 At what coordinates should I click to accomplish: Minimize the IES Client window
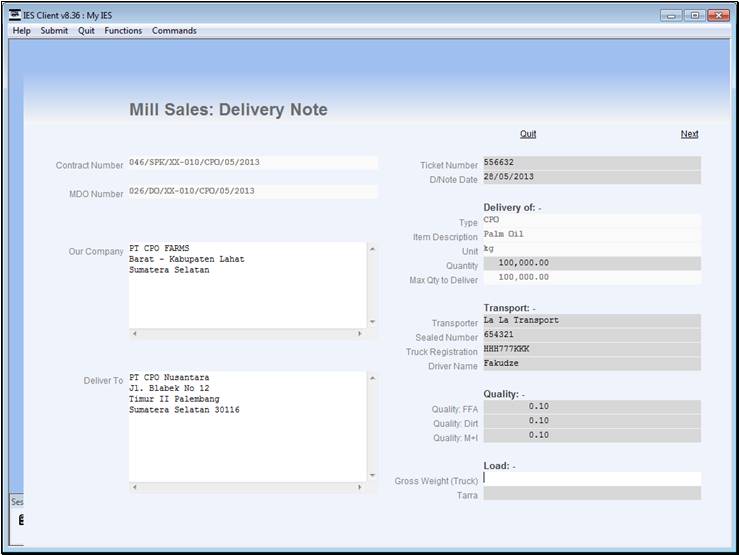coord(671,16)
